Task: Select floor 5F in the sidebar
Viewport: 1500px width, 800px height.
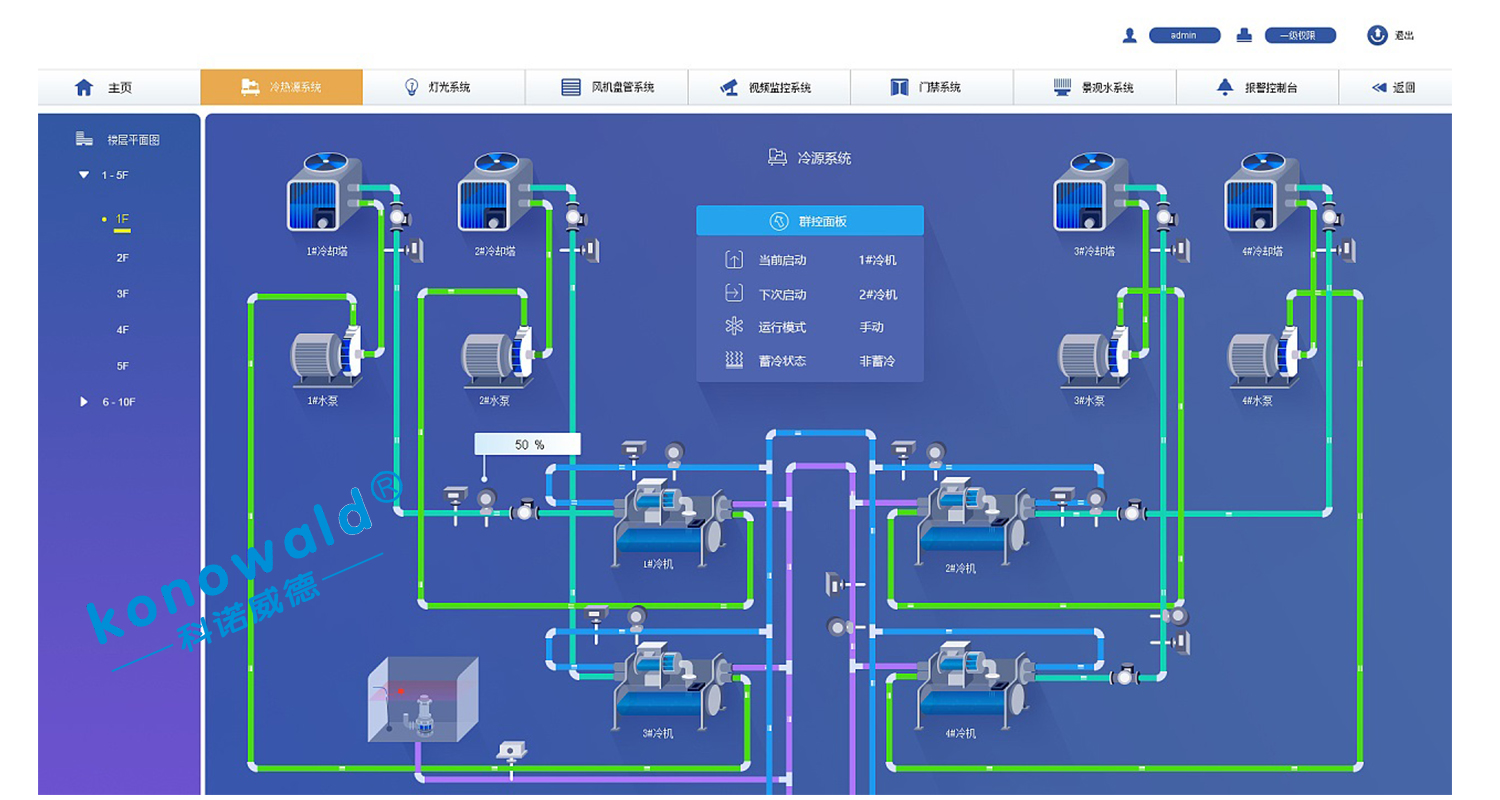Action: pyautogui.click(x=122, y=366)
